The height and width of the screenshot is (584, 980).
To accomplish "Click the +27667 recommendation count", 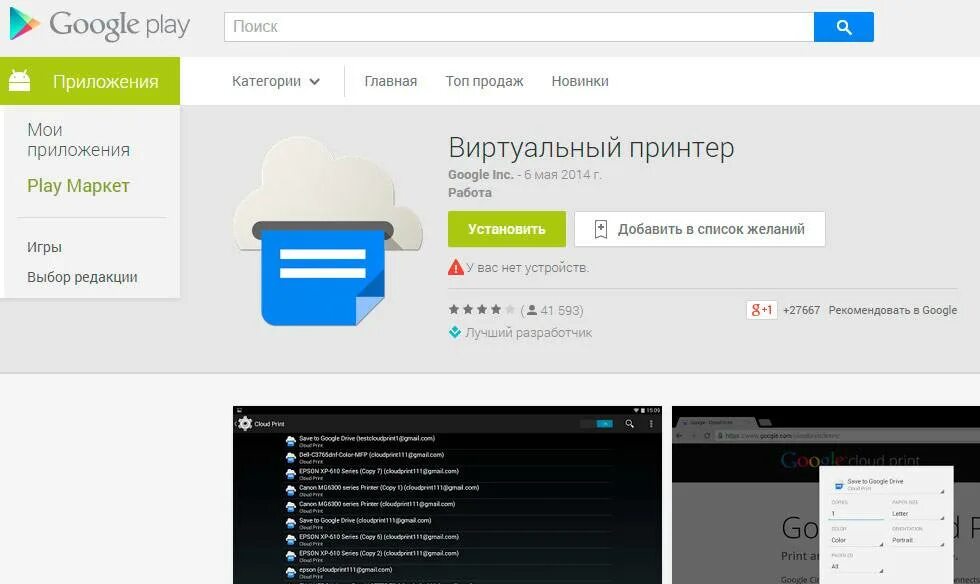I will tap(801, 310).
